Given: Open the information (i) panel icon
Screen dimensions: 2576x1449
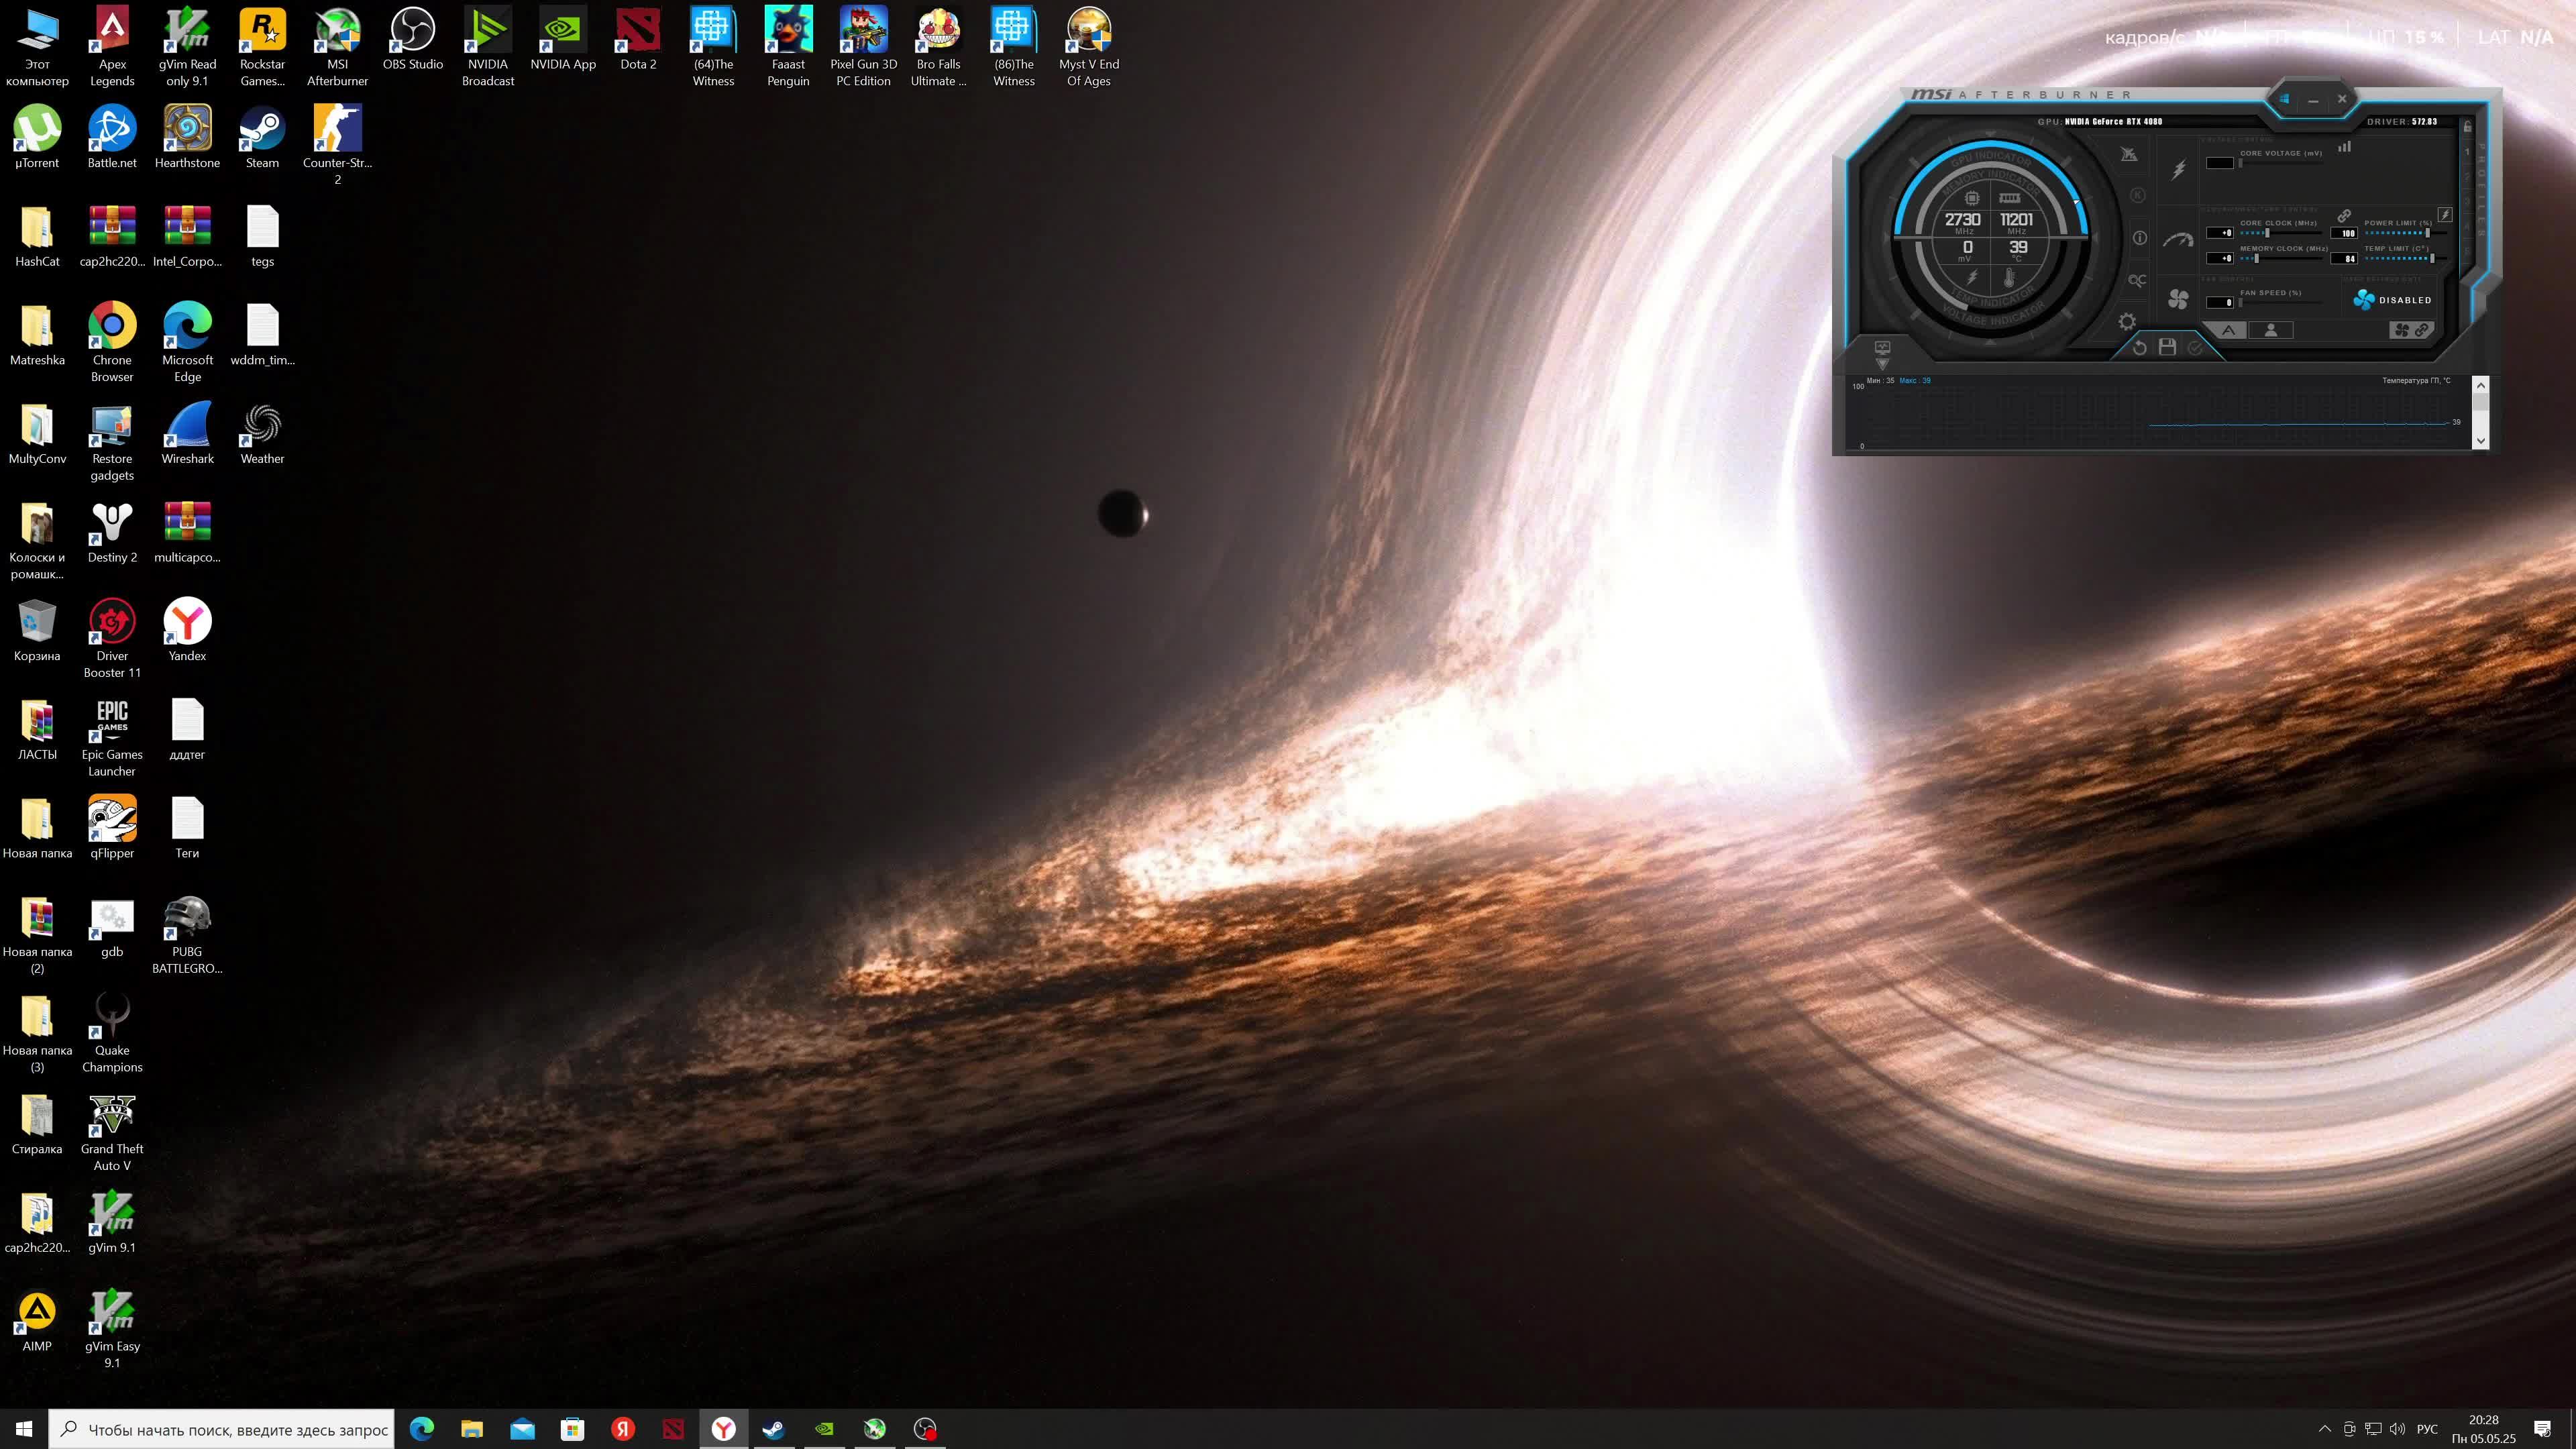Looking at the screenshot, I should point(2139,238).
